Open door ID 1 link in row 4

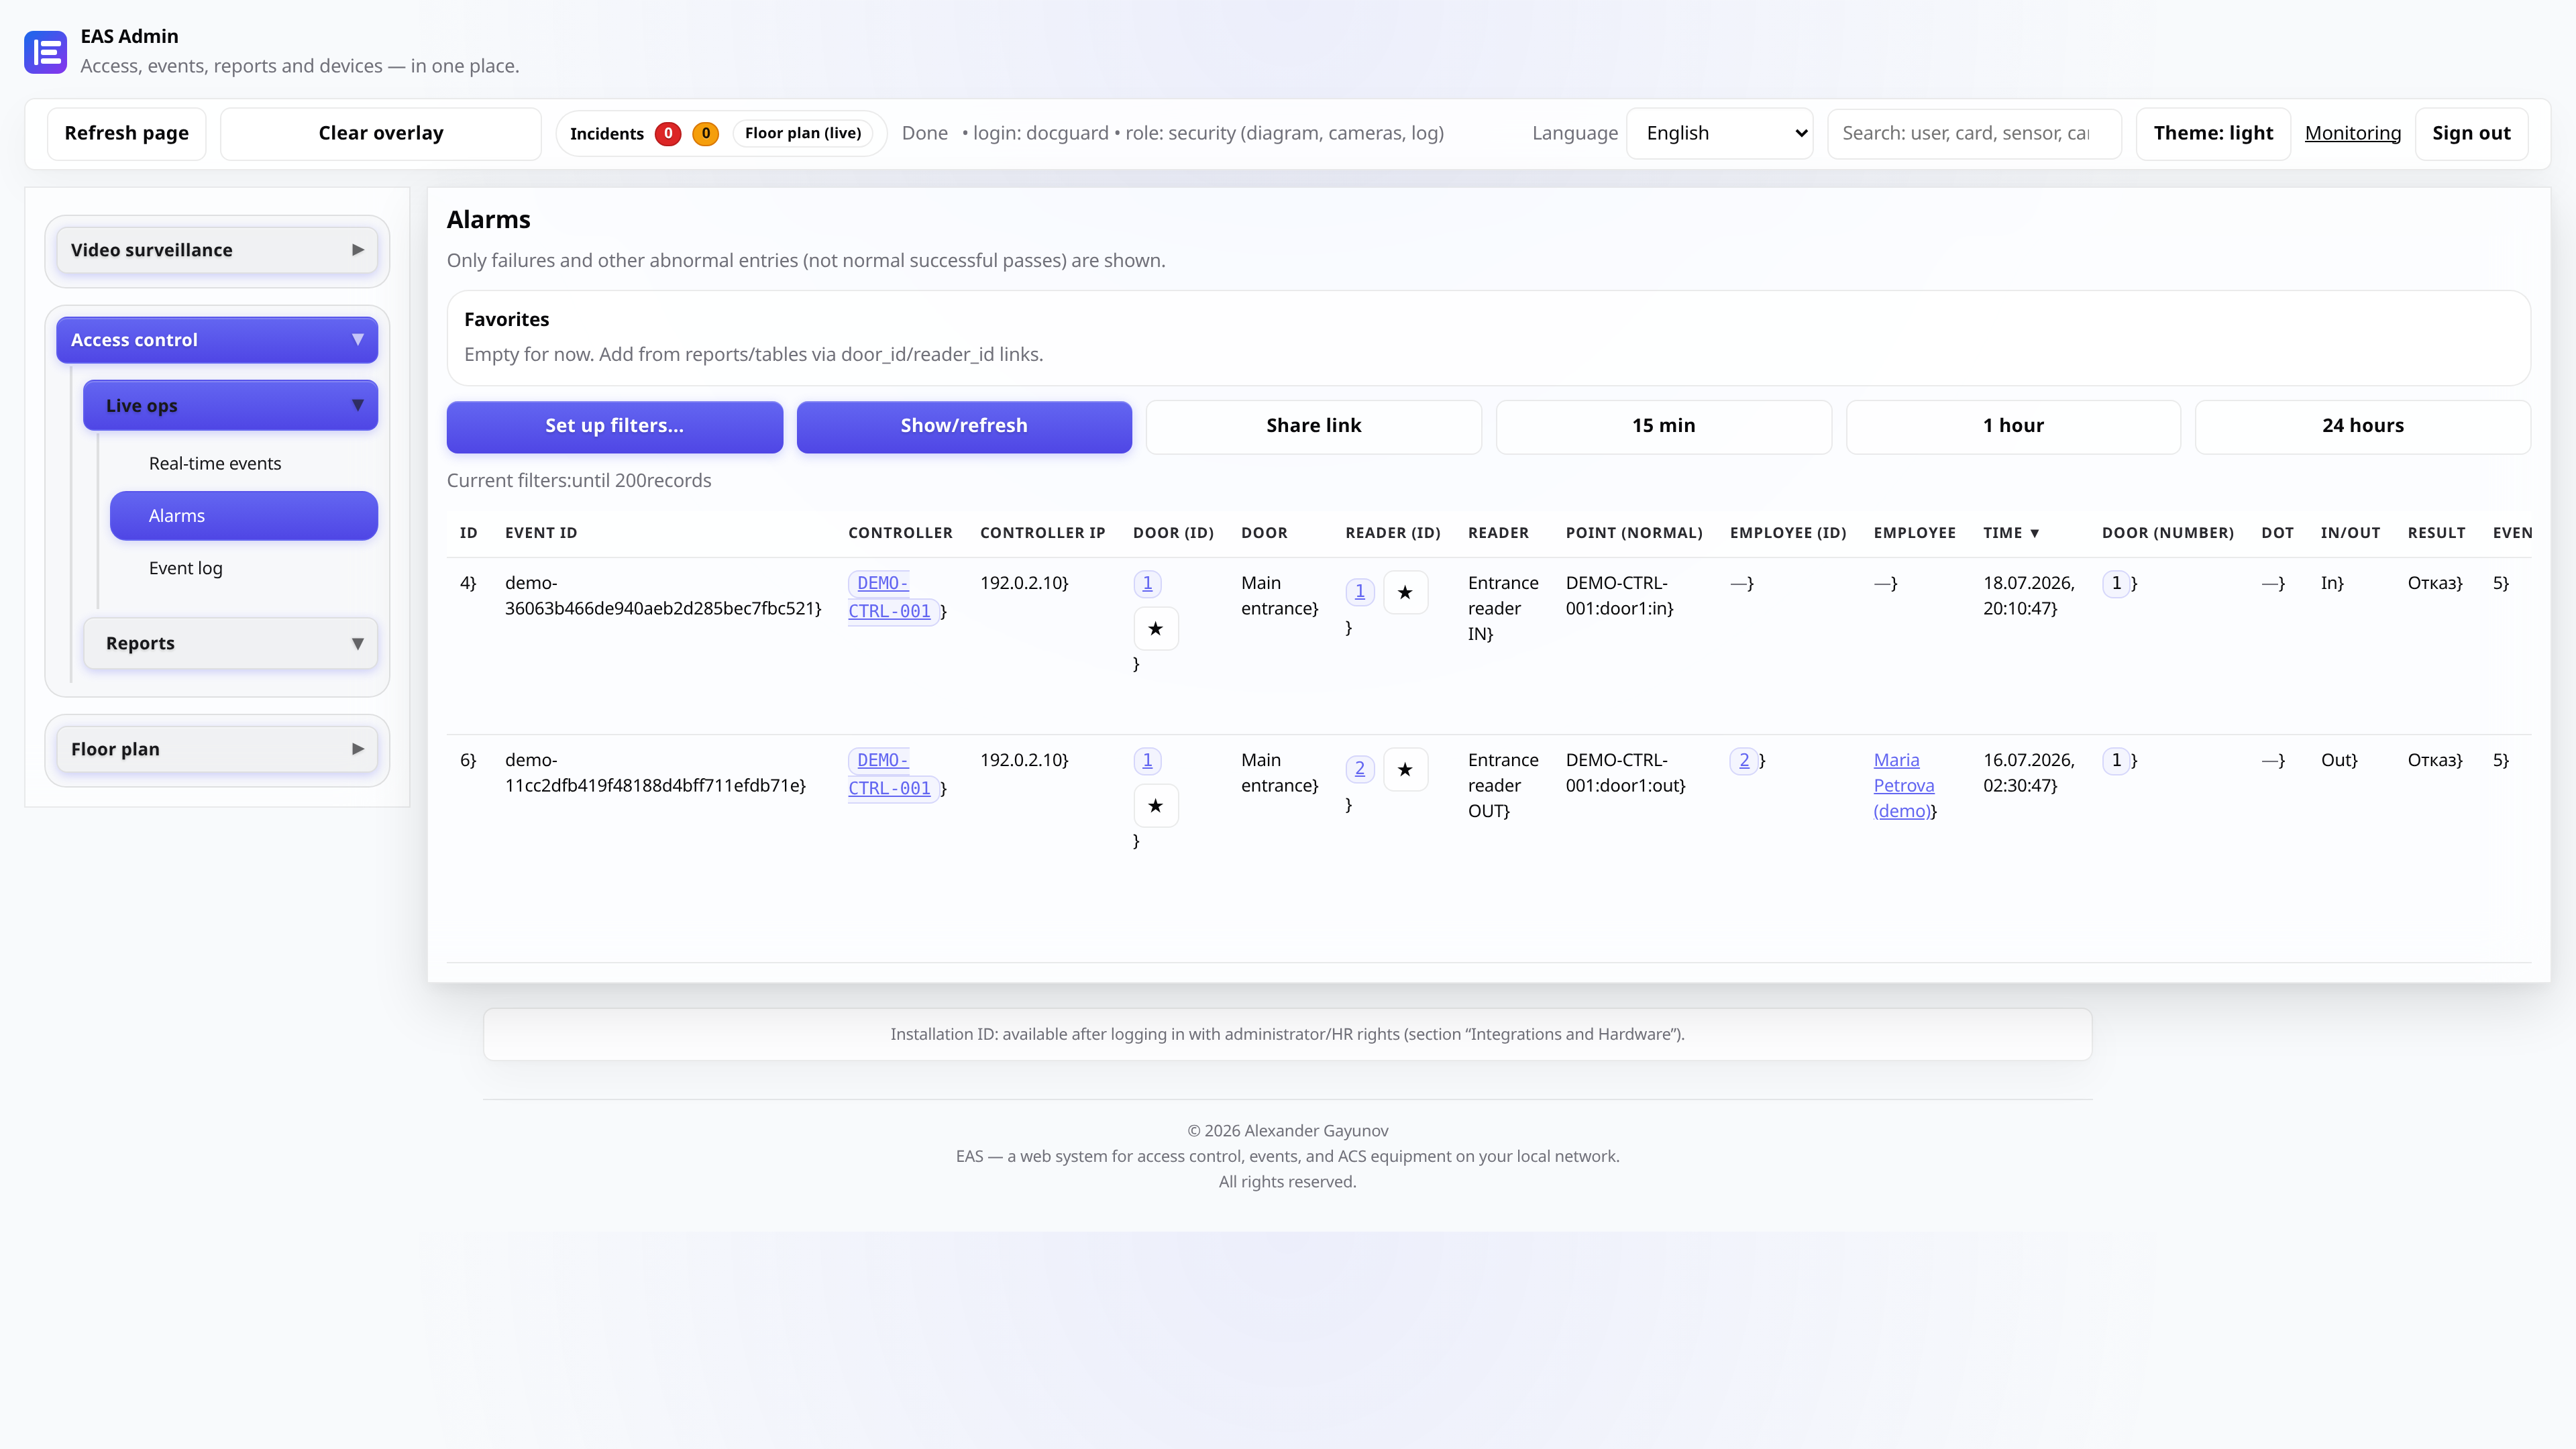[1147, 583]
